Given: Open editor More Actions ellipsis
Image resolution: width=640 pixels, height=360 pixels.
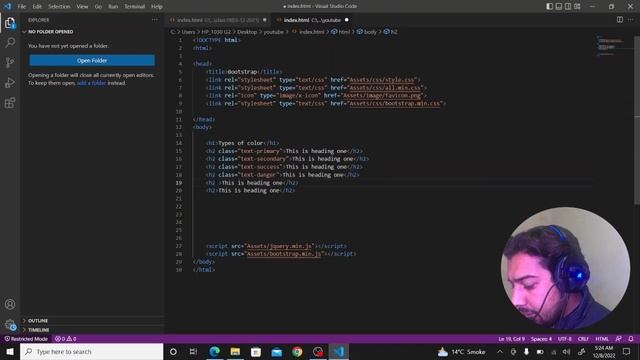Looking at the screenshot, I should coord(631,20).
